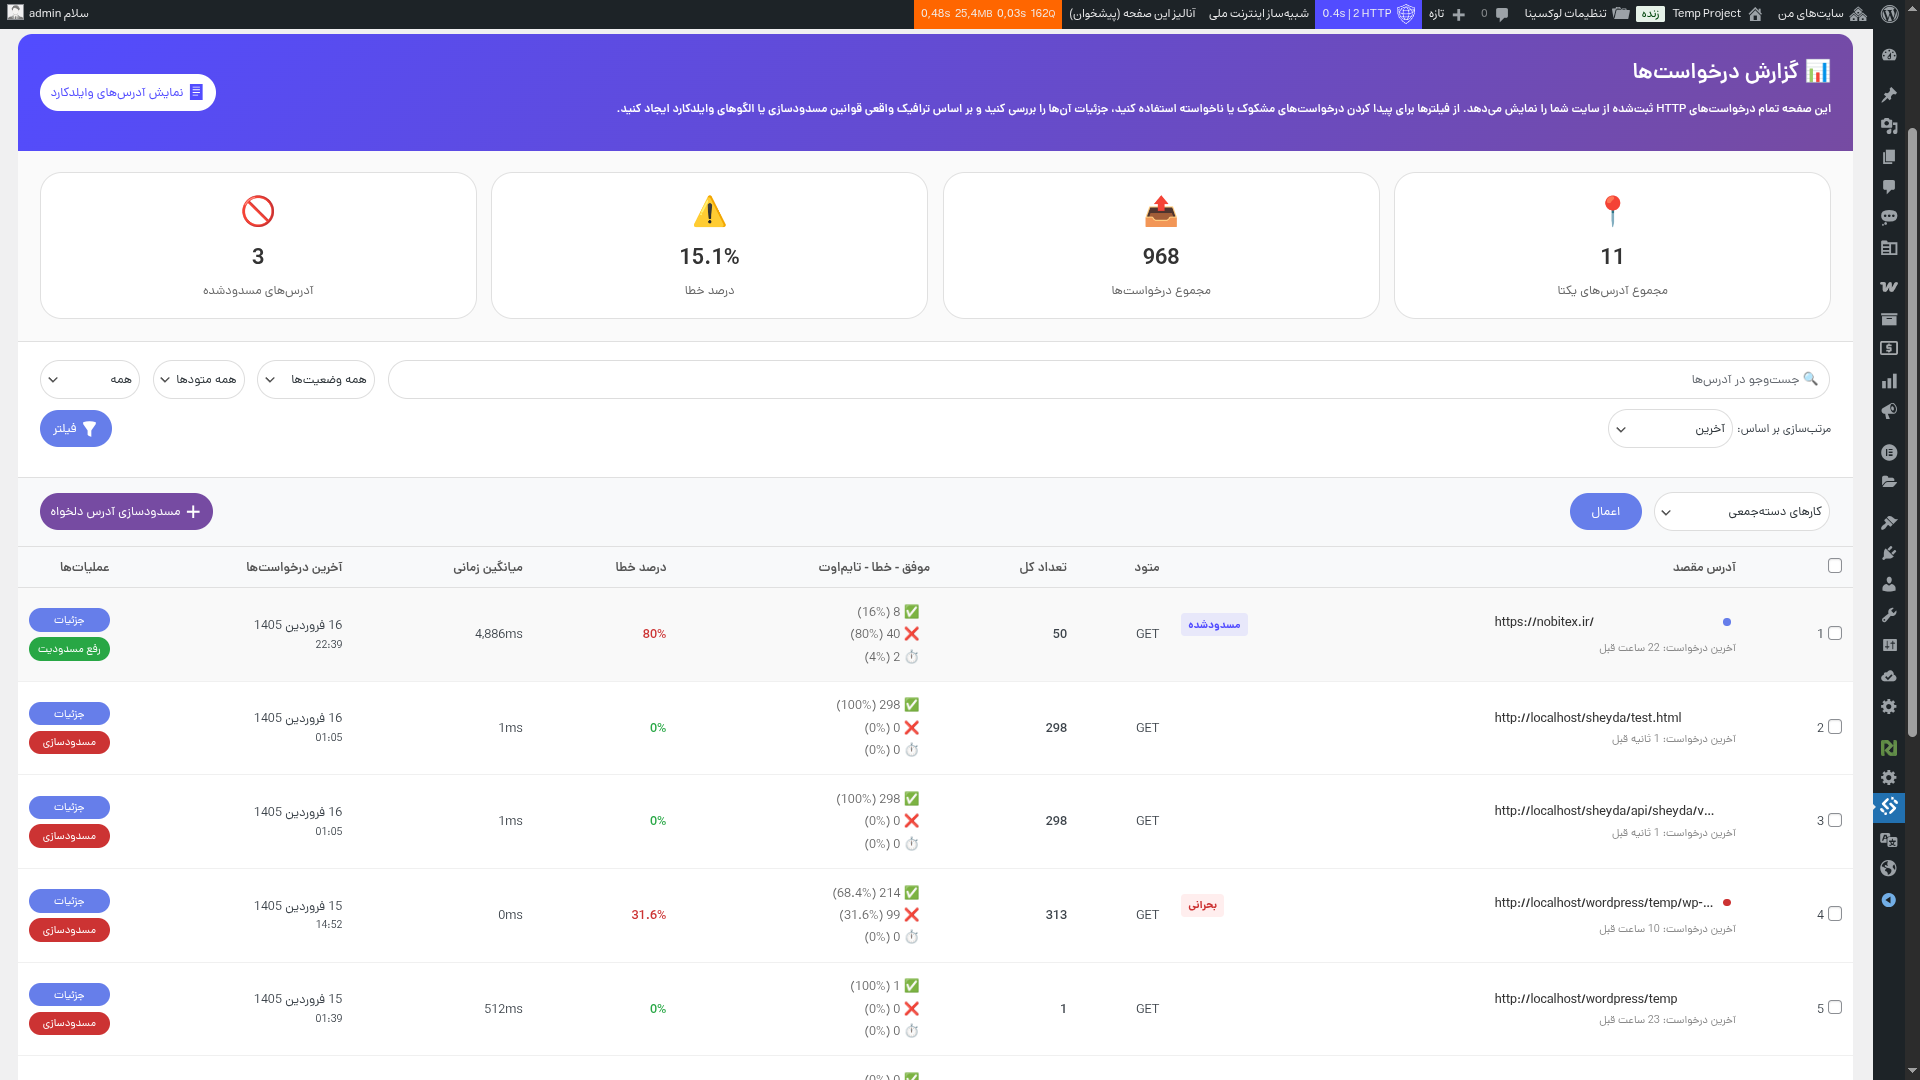Click اعمال apply button

click(x=1606, y=512)
